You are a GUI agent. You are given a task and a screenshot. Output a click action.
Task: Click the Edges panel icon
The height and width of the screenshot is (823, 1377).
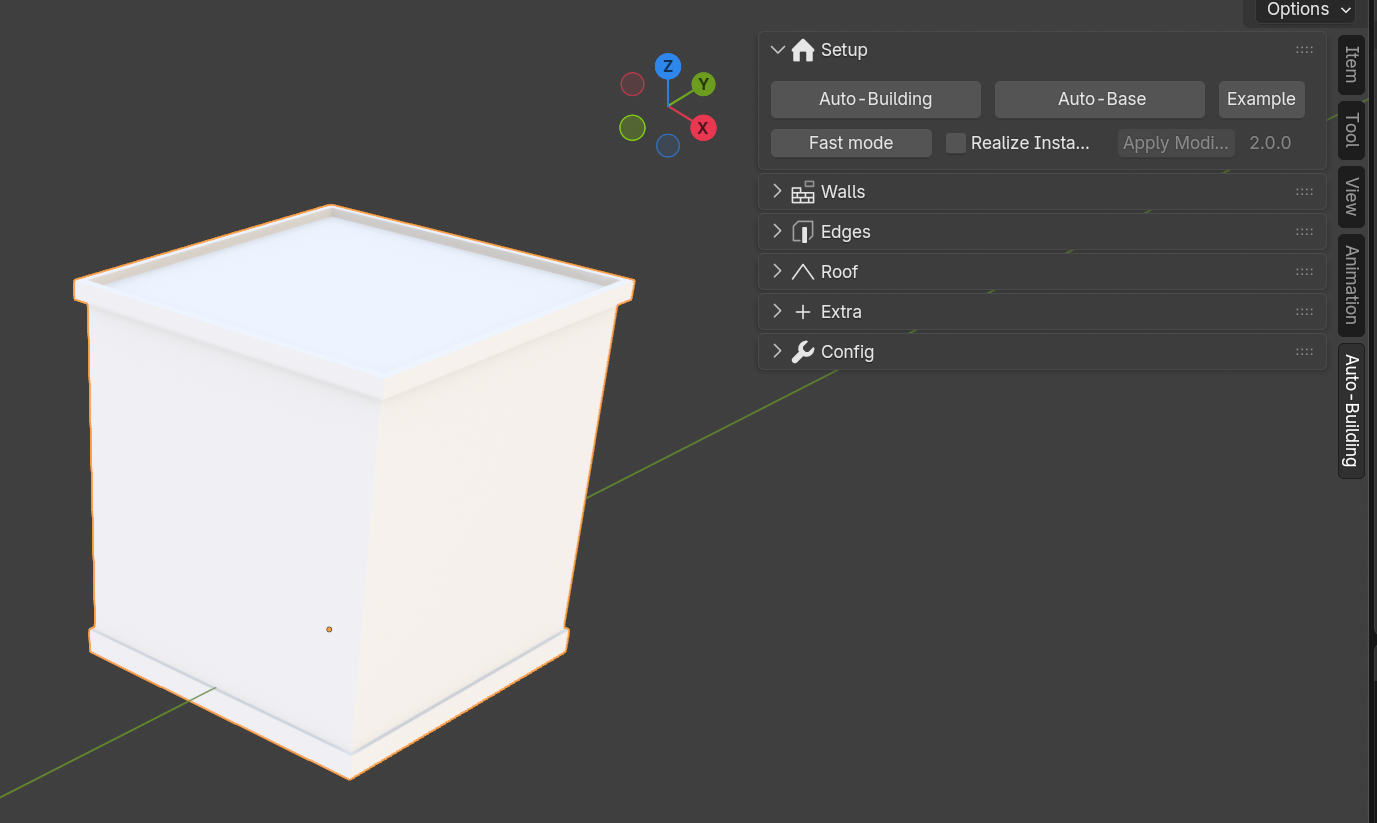pyautogui.click(x=802, y=232)
